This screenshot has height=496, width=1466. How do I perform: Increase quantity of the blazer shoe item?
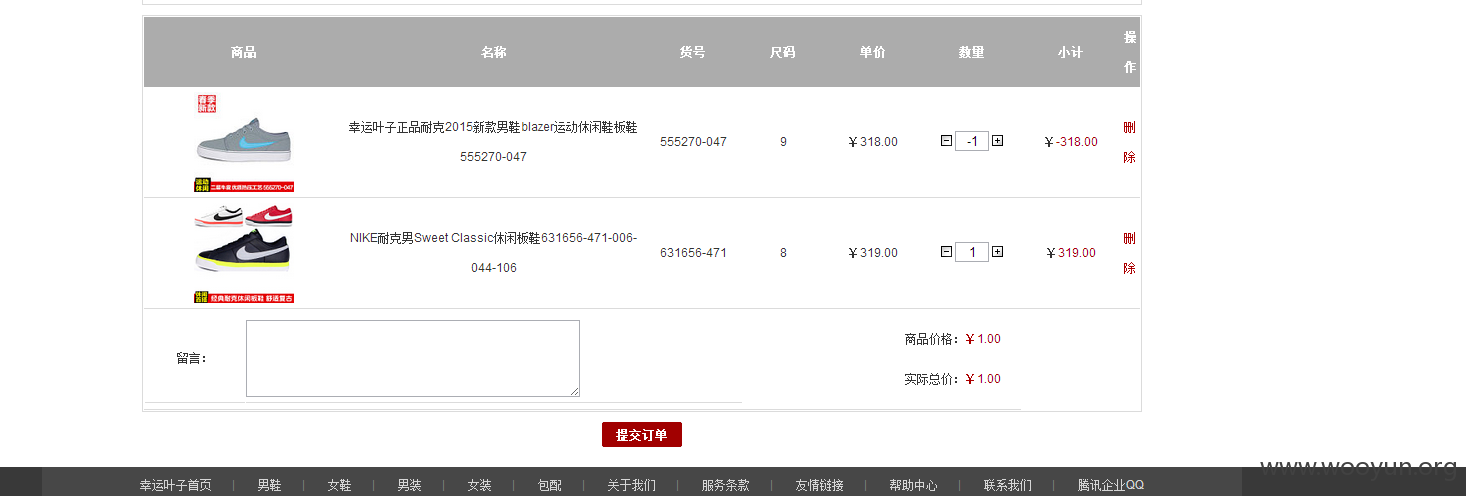click(x=997, y=141)
